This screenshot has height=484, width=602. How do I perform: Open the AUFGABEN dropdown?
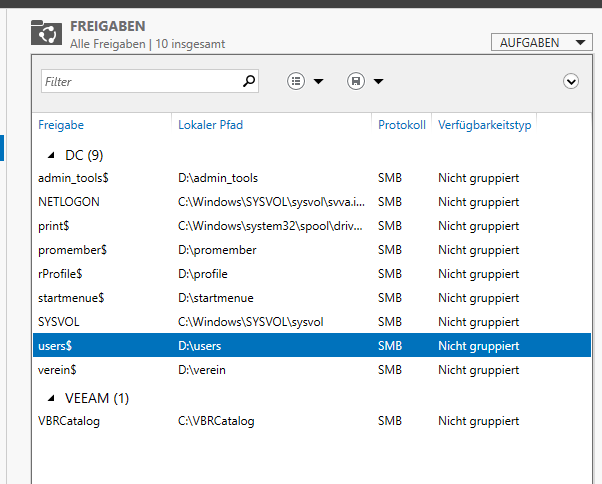click(x=542, y=42)
